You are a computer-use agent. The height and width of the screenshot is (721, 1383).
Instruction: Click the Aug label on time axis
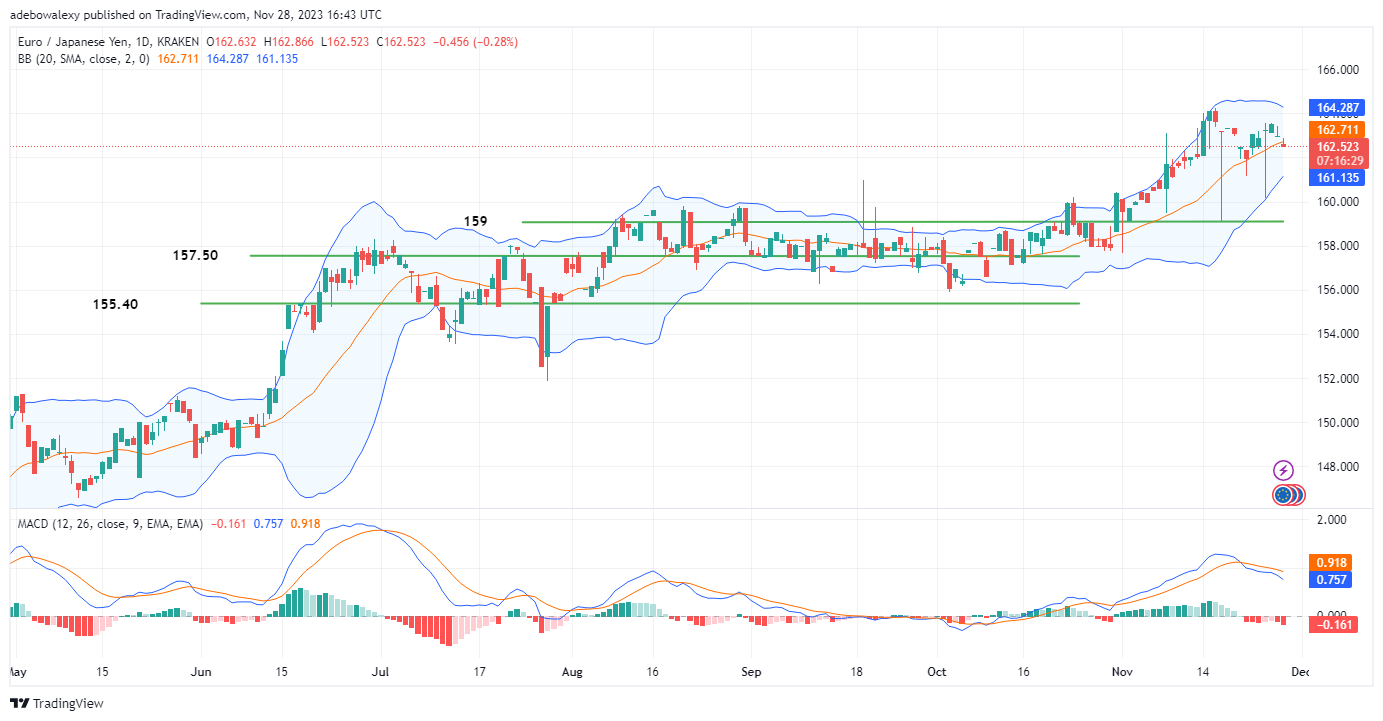(x=571, y=673)
